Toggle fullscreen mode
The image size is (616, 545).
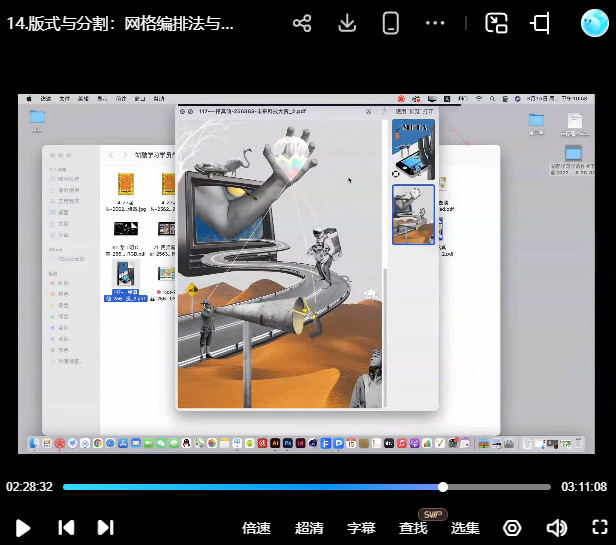(x=599, y=528)
